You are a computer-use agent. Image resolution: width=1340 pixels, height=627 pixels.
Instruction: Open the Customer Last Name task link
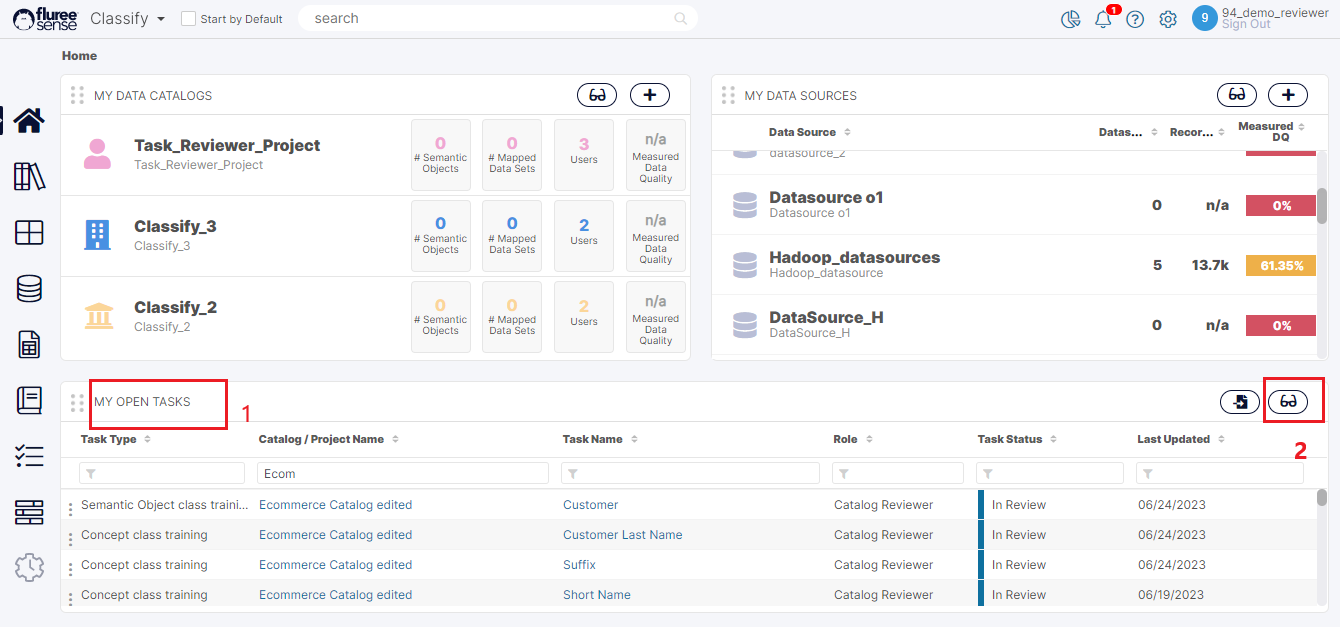click(x=622, y=535)
